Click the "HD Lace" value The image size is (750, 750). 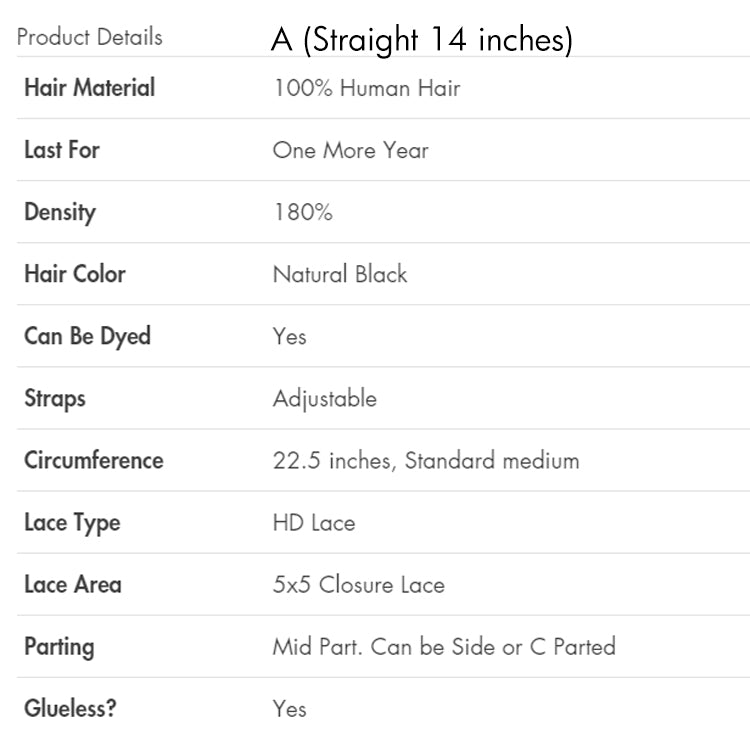point(313,523)
